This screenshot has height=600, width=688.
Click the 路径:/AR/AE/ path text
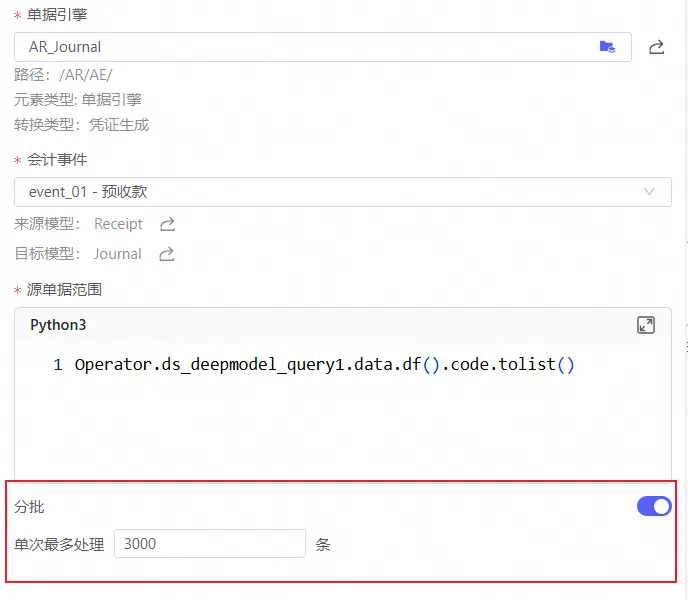coord(62,75)
